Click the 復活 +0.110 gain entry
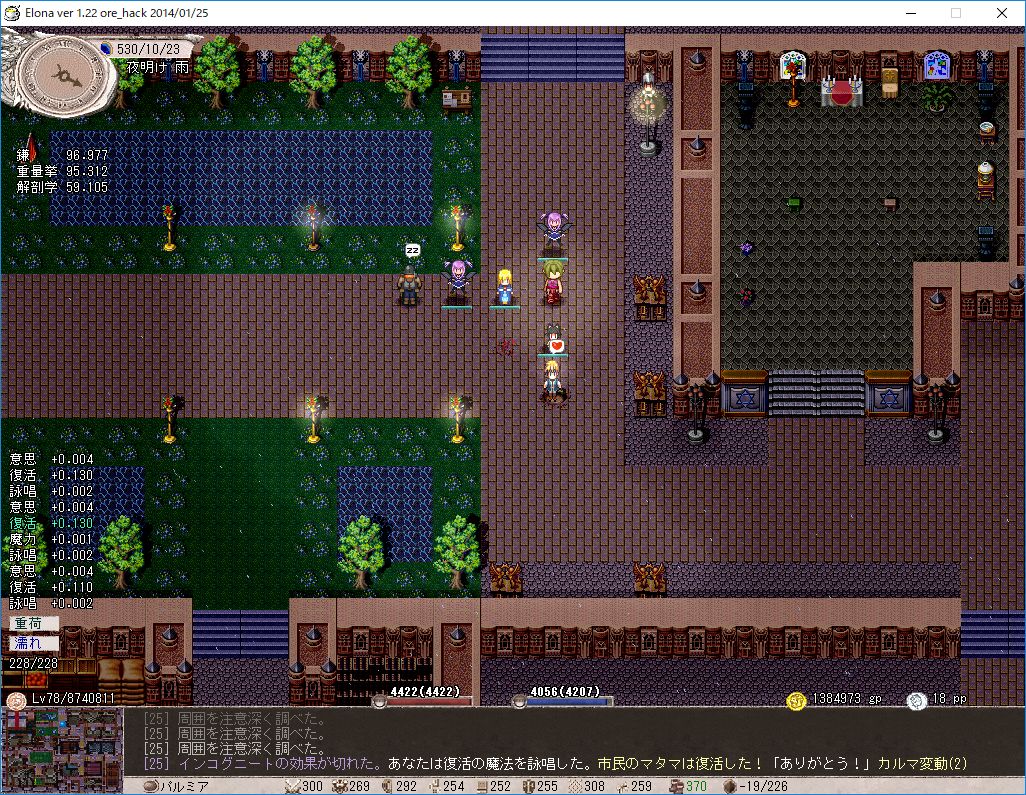 point(52,587)
